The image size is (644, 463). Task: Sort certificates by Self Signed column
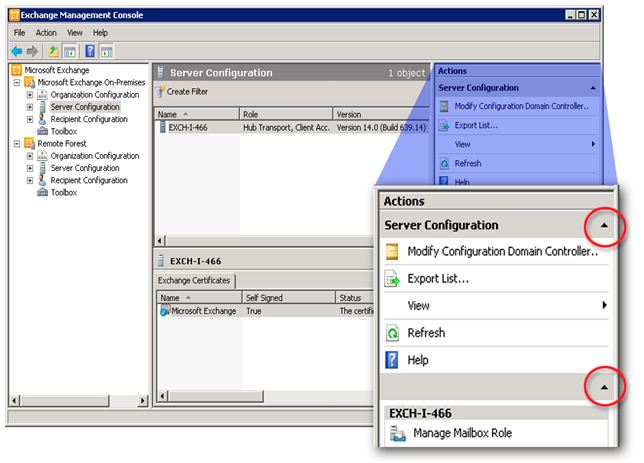tap(289, 298)
